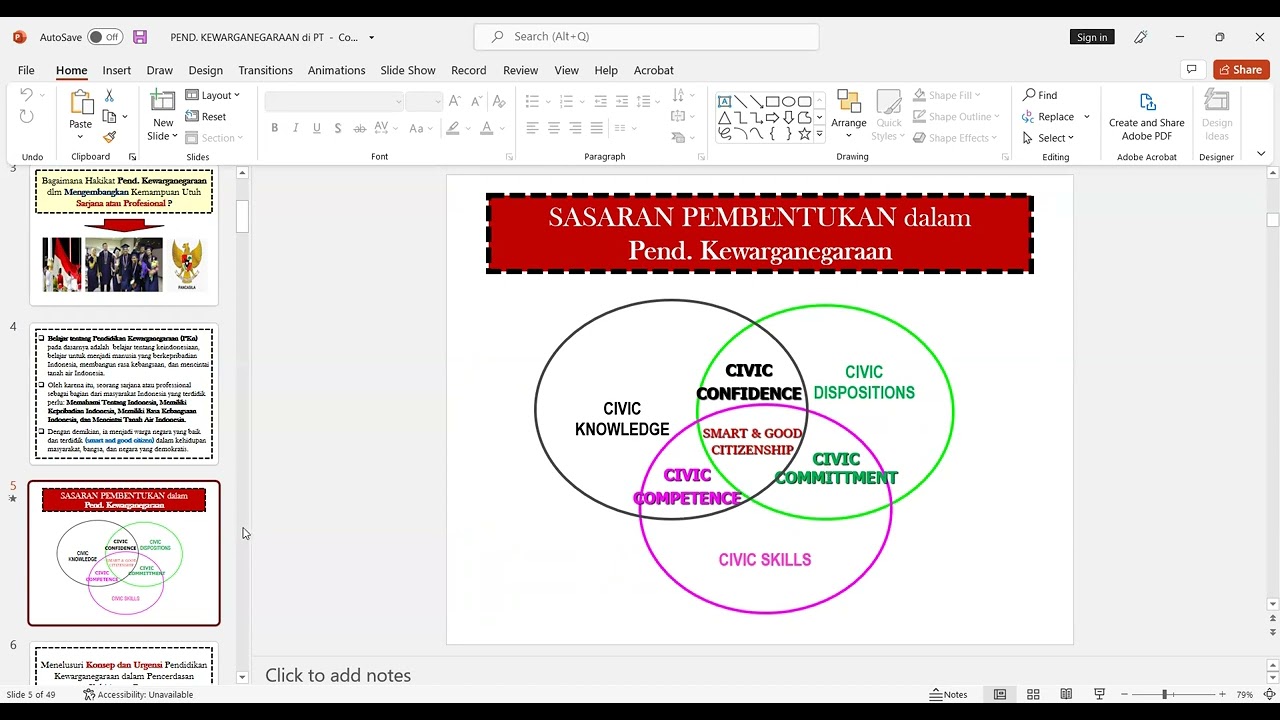The height and width of the screenshot is (720, 1280).
Task: Open the font size combo box
Action: point(424,101)
